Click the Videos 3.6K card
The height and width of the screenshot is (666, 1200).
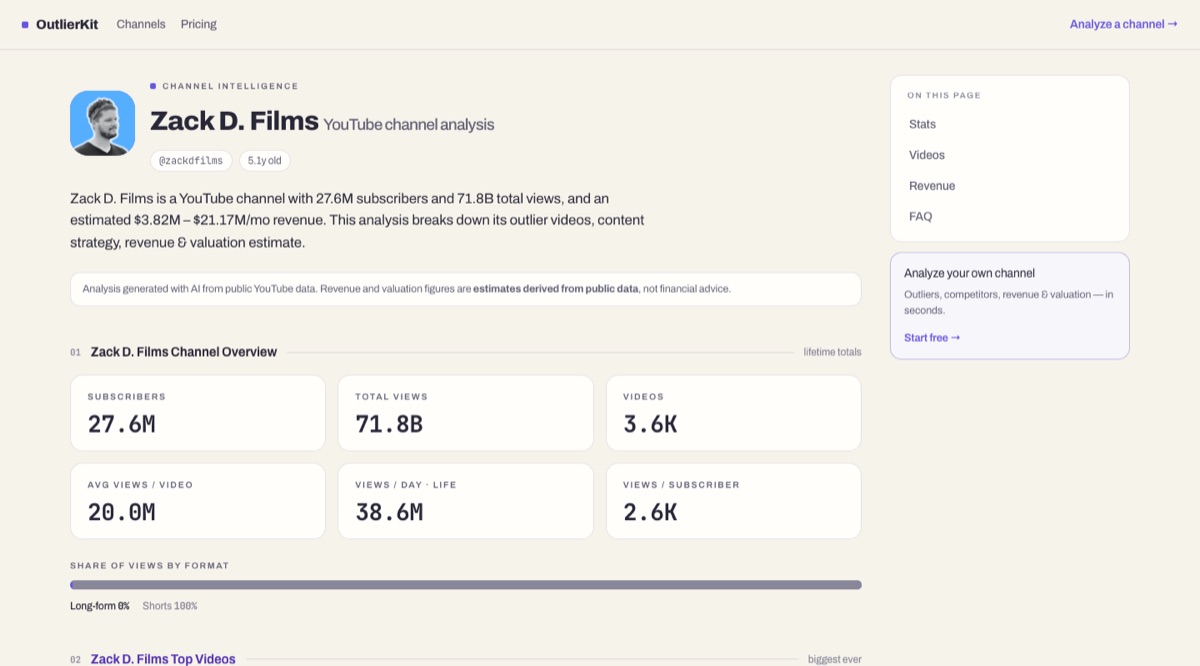734,413
